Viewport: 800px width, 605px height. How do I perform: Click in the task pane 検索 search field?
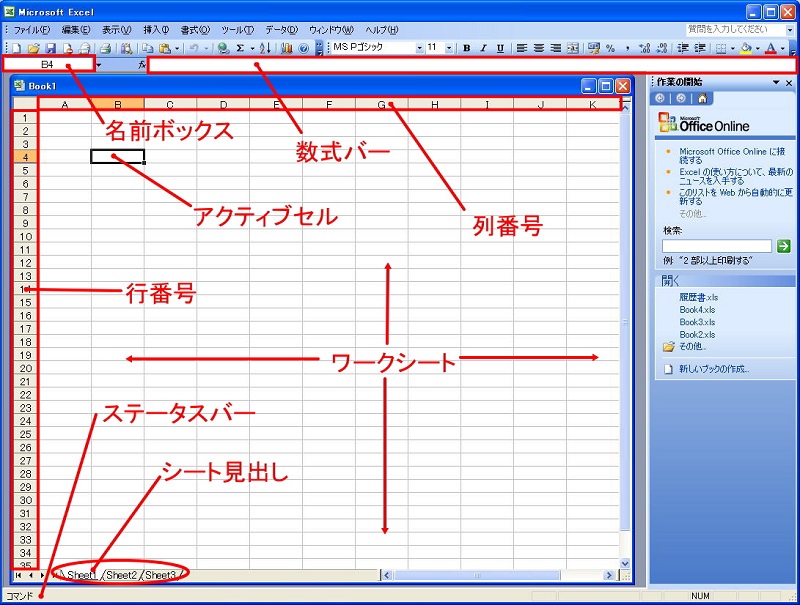click(x=717, y=246)
